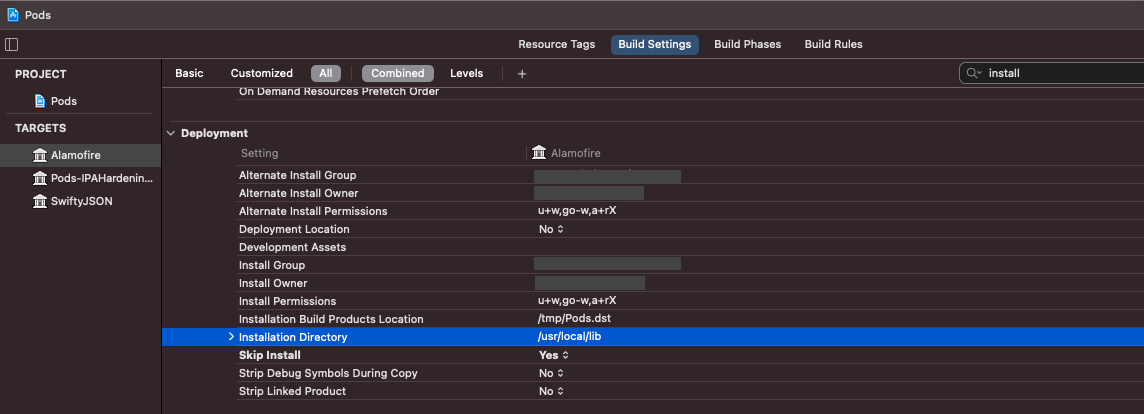This screenshot has width=1144, height=414.
Task: Switch to the Build Phases tab
Action: tap(747, 45)
